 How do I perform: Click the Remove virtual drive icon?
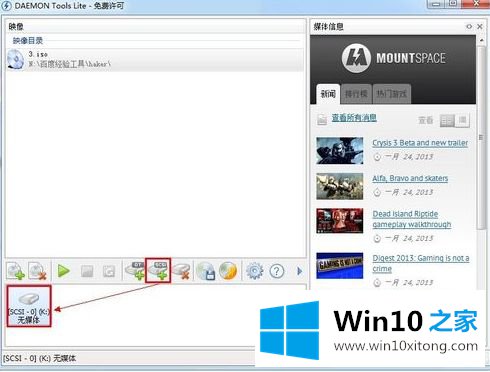[x=182, y=271]
